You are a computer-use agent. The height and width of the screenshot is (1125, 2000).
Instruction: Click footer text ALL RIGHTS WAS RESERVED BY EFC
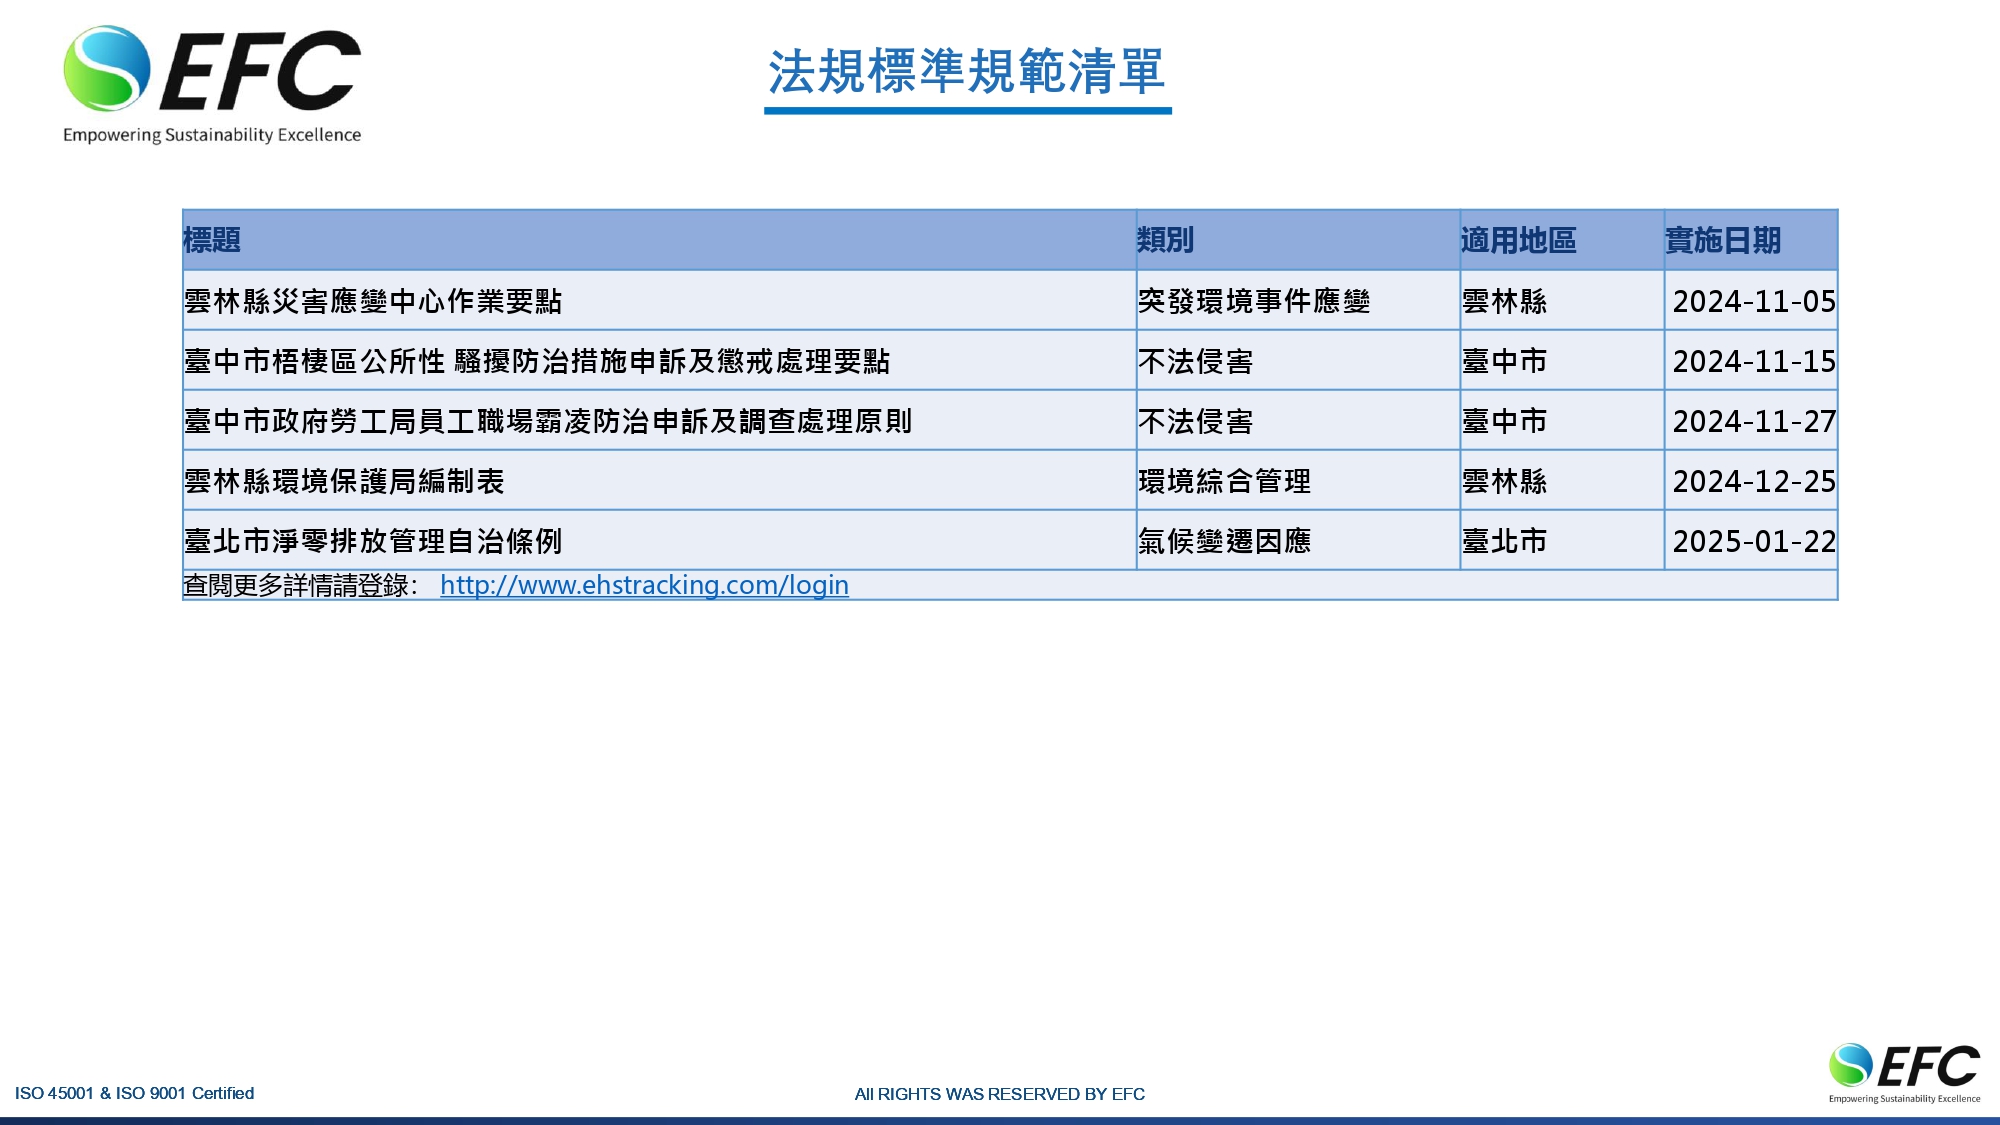[x=1000, y=1094]
